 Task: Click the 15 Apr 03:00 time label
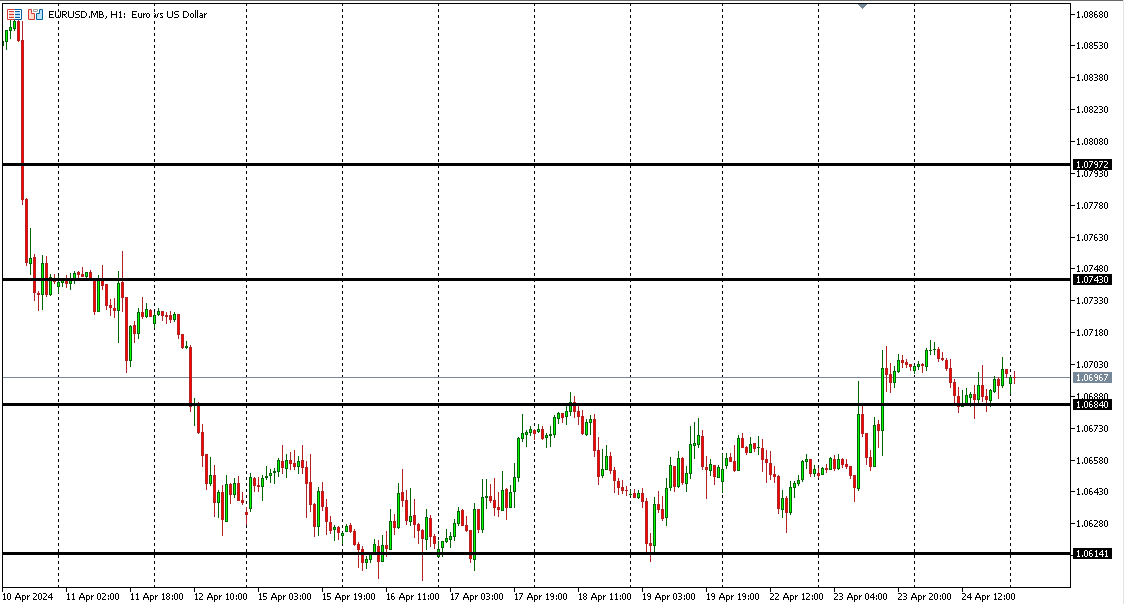[285, 596]
